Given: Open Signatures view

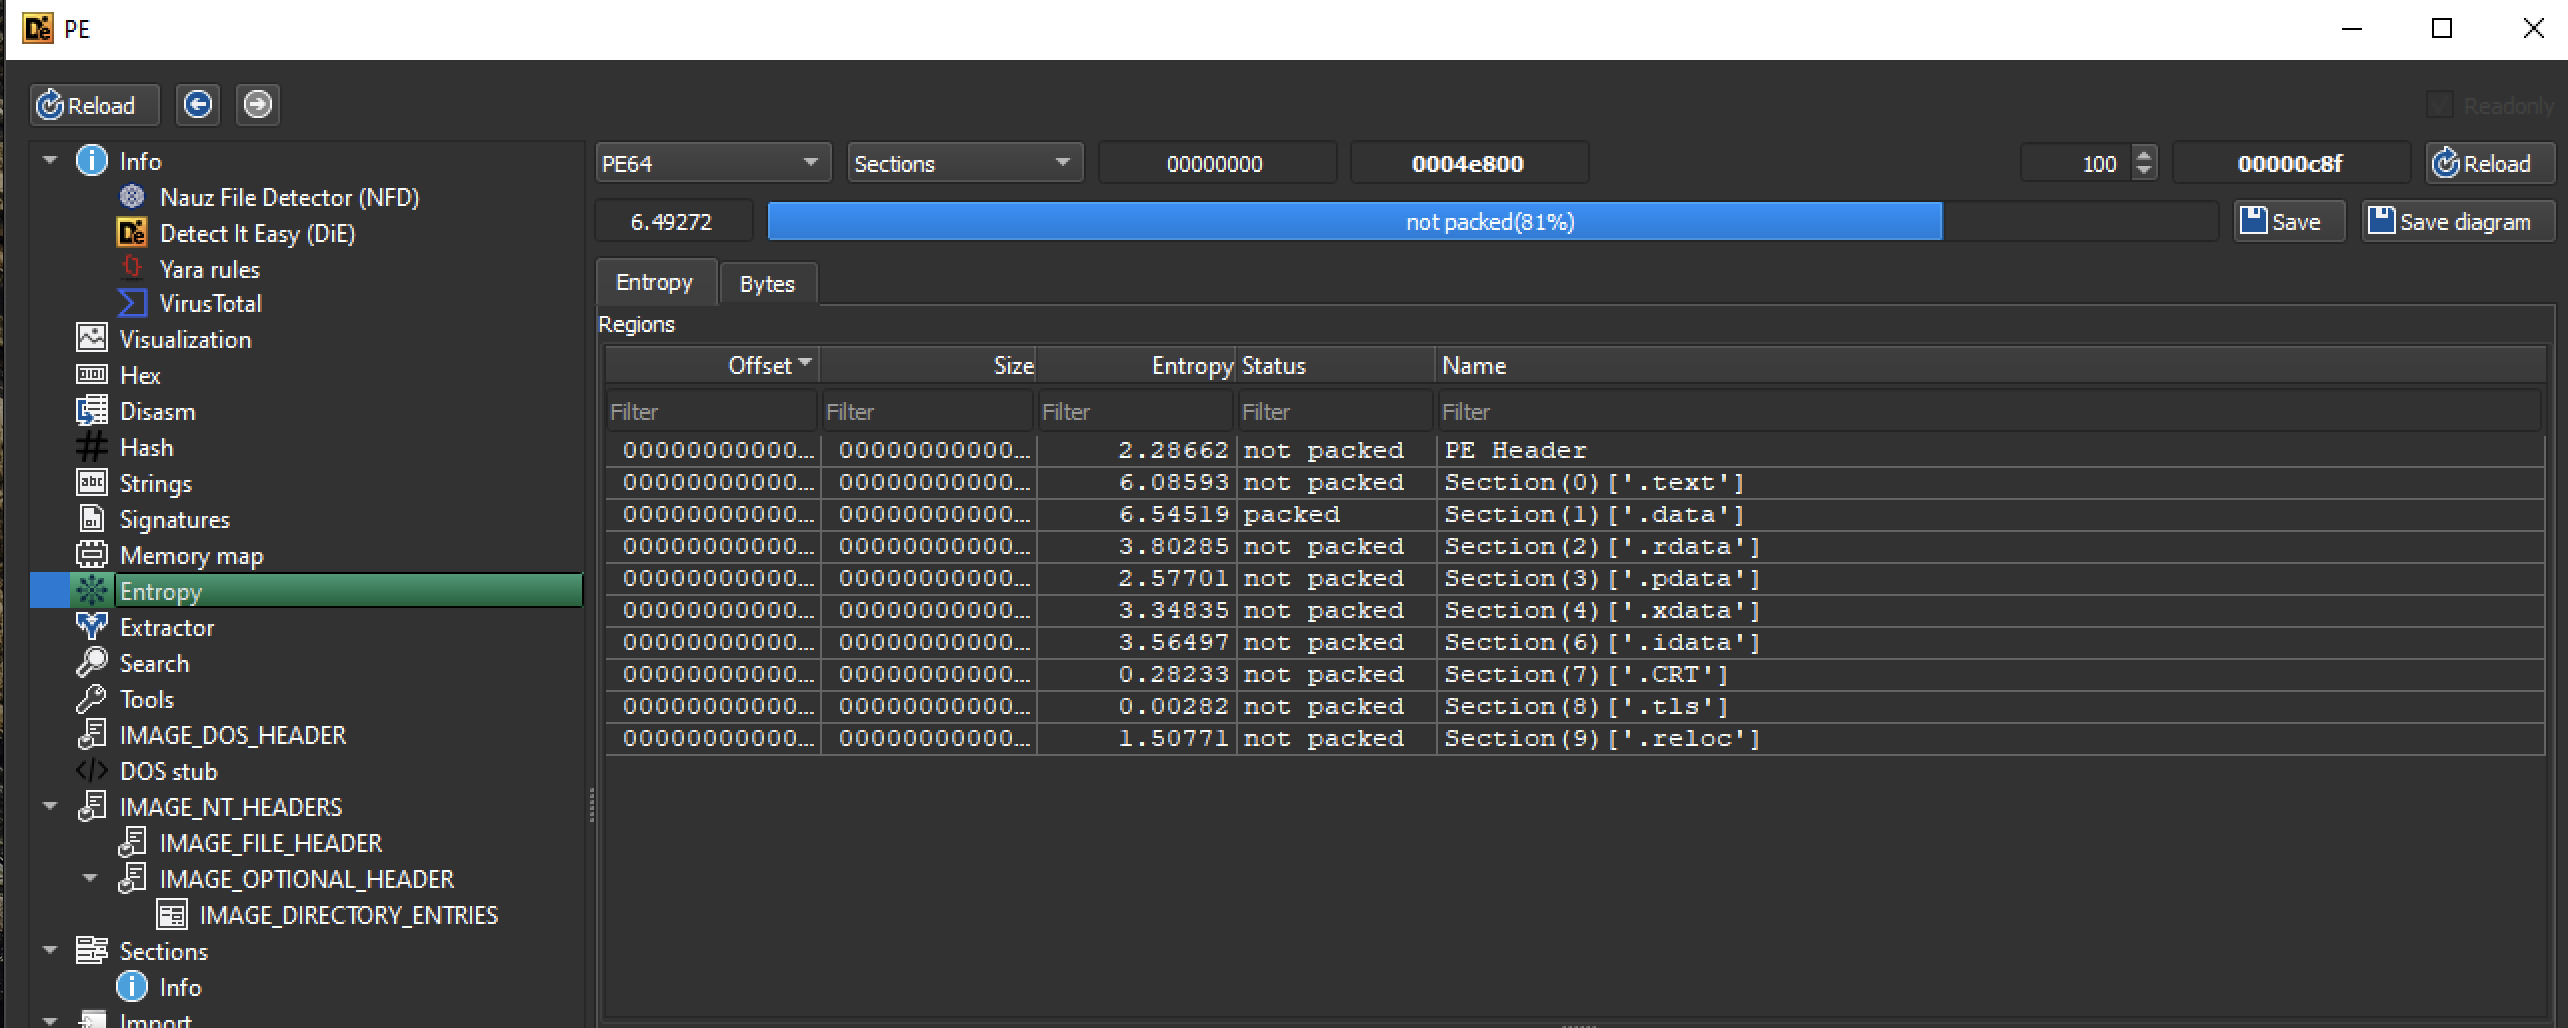Looking at the screenshot, I should (x=174, y=519).
